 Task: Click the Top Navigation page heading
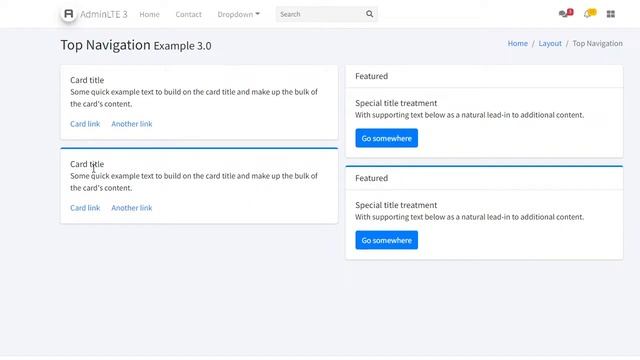coord(105,45)
